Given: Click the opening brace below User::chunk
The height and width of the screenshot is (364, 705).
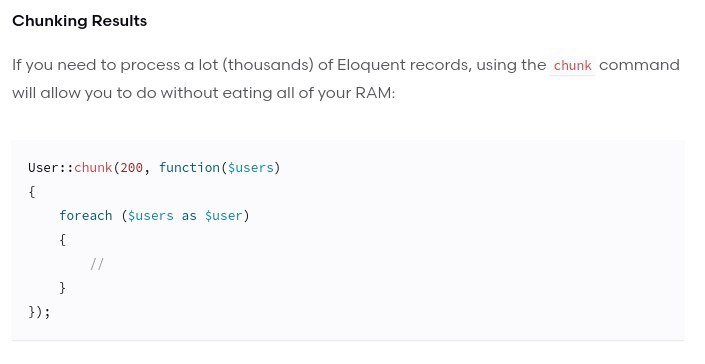Looking at the screenshot, I should coord(31,192).
